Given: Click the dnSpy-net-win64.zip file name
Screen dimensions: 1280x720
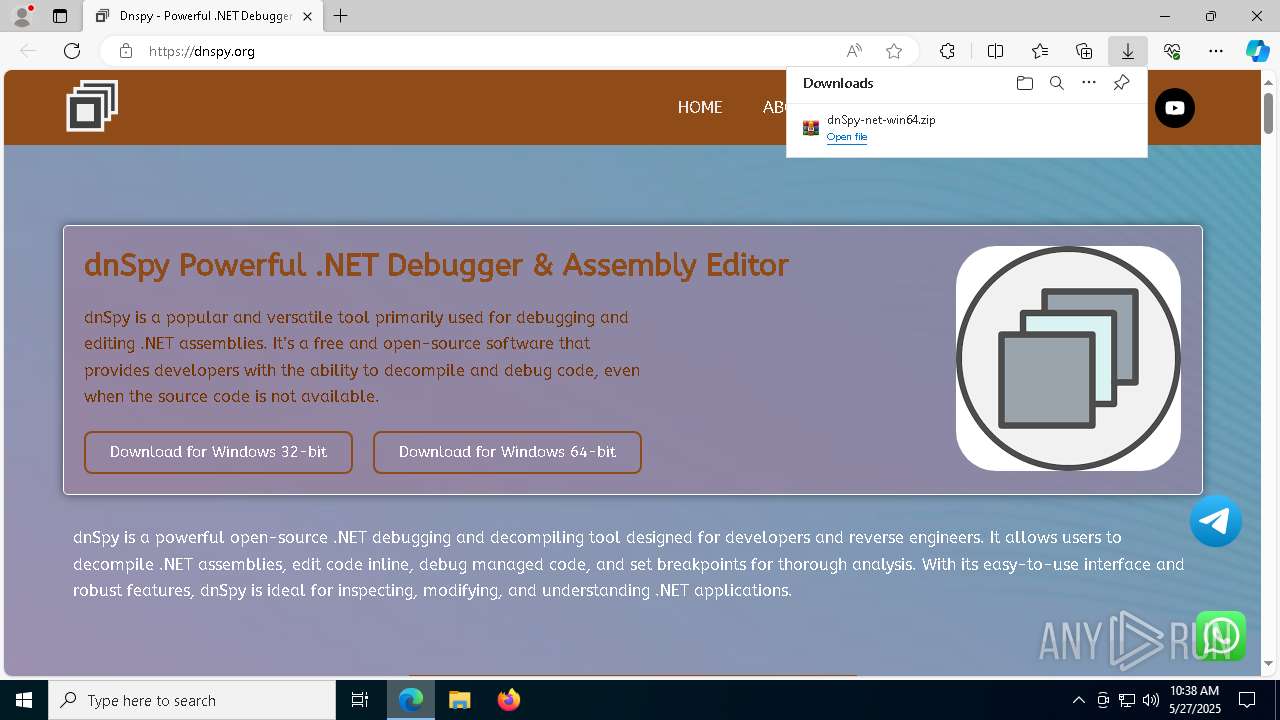Looking at the screenshot, I should pos(881,120).
